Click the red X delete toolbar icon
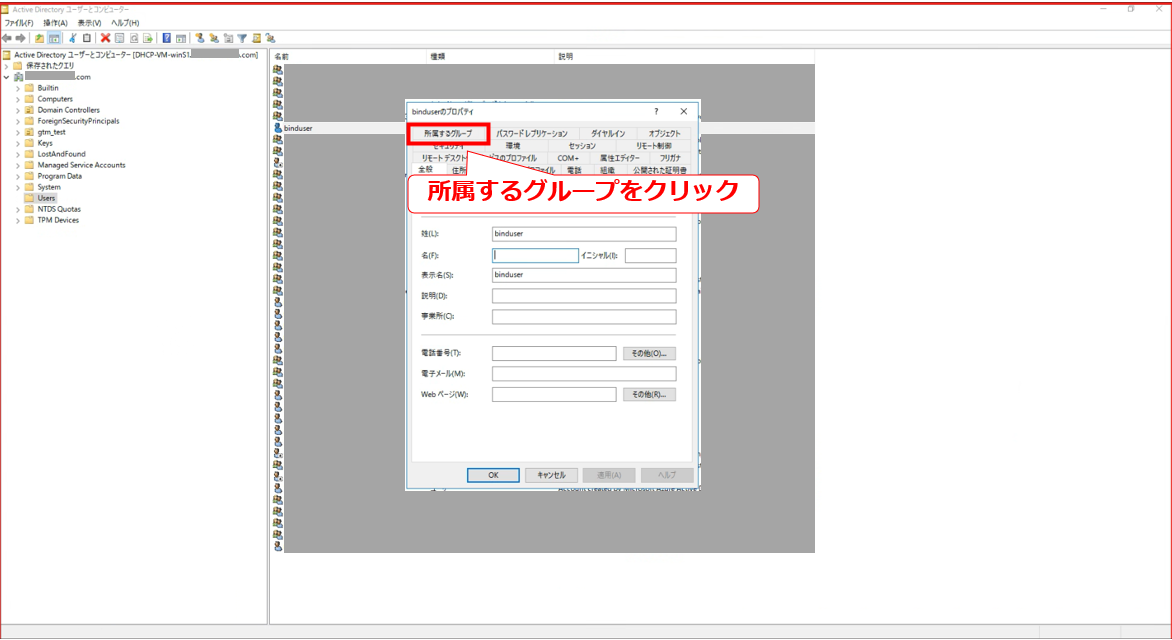This screenshot has height=640, width=1172. point(105,38)
